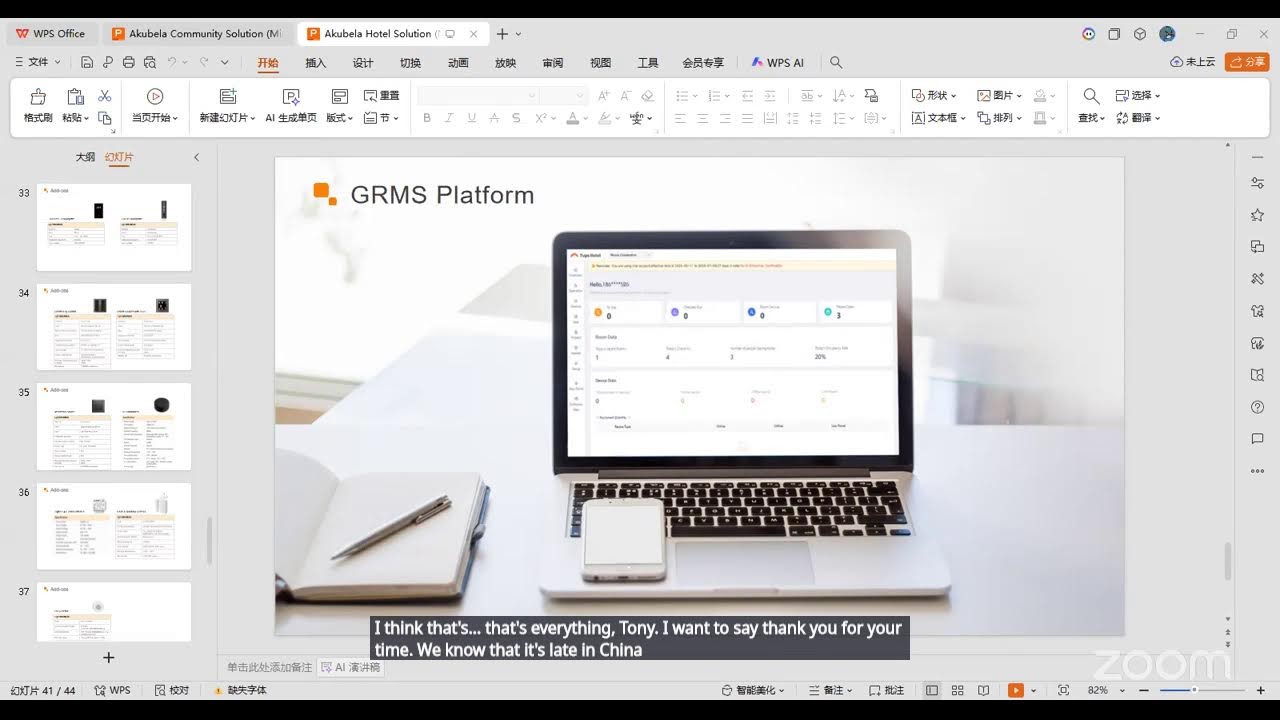Open the Animation (动画) ribbon tab
The image size is (1280, 720).
tap(458, 62)
